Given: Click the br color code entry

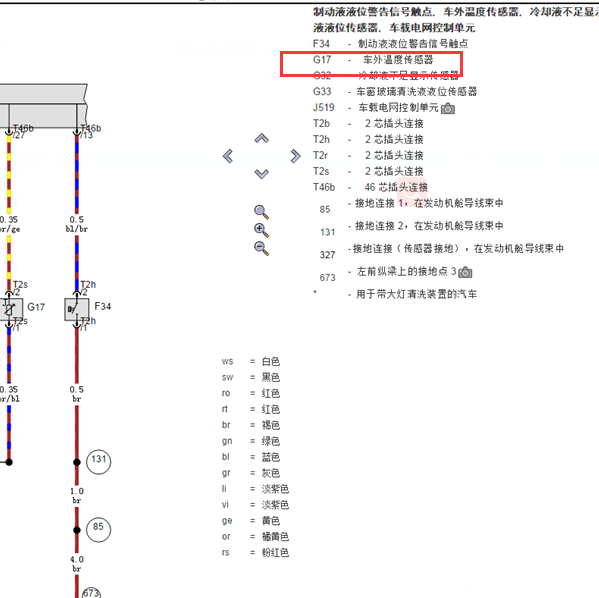Looking at the screenshot, I should coord(251,425).
